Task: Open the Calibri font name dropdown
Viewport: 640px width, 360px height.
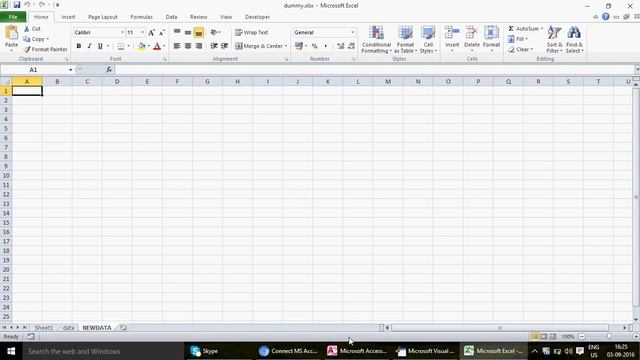Action: coord(122,32)
